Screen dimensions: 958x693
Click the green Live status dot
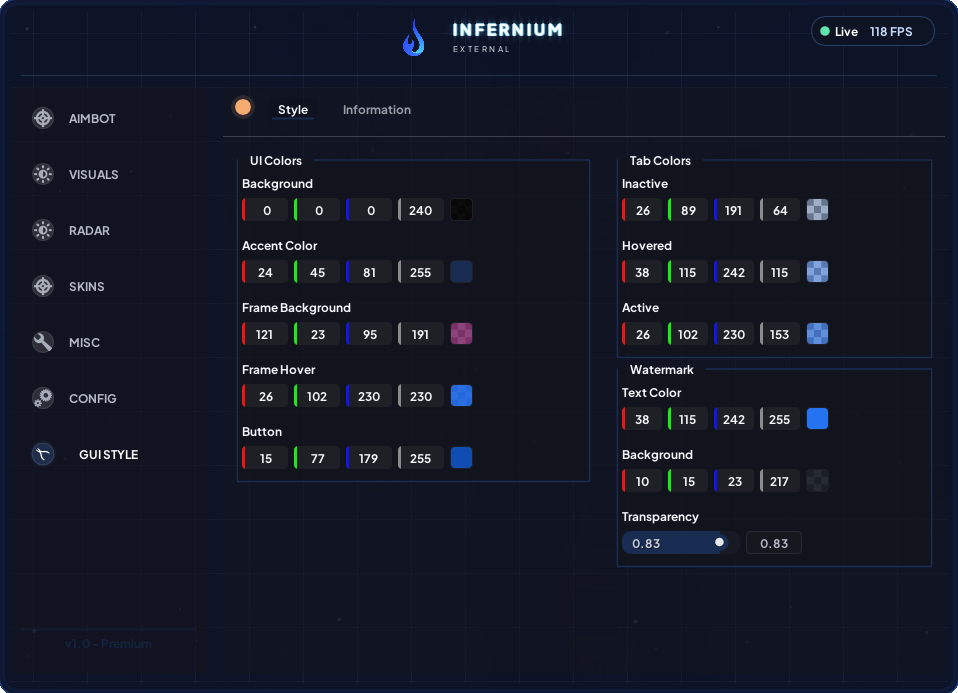[x=825, y=31]
